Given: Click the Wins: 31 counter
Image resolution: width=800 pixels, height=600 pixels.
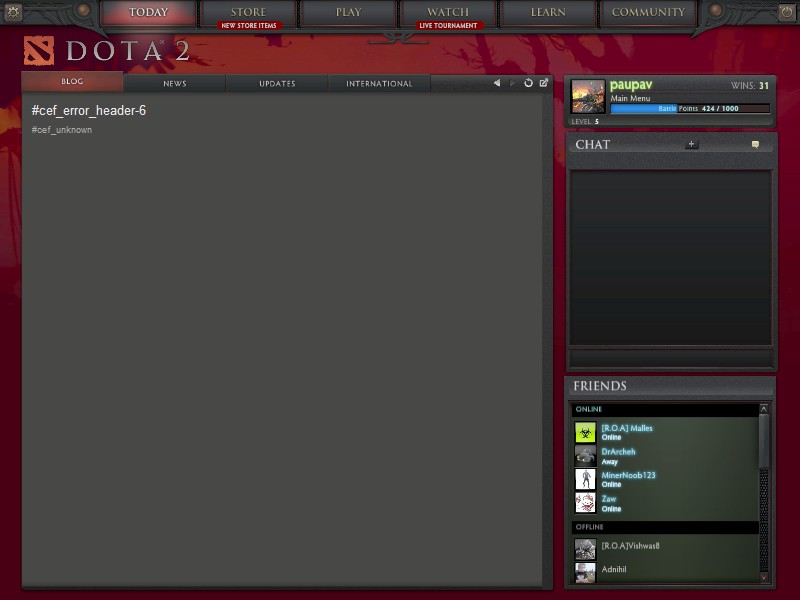Looking at the screenshot, I should 749,86.
